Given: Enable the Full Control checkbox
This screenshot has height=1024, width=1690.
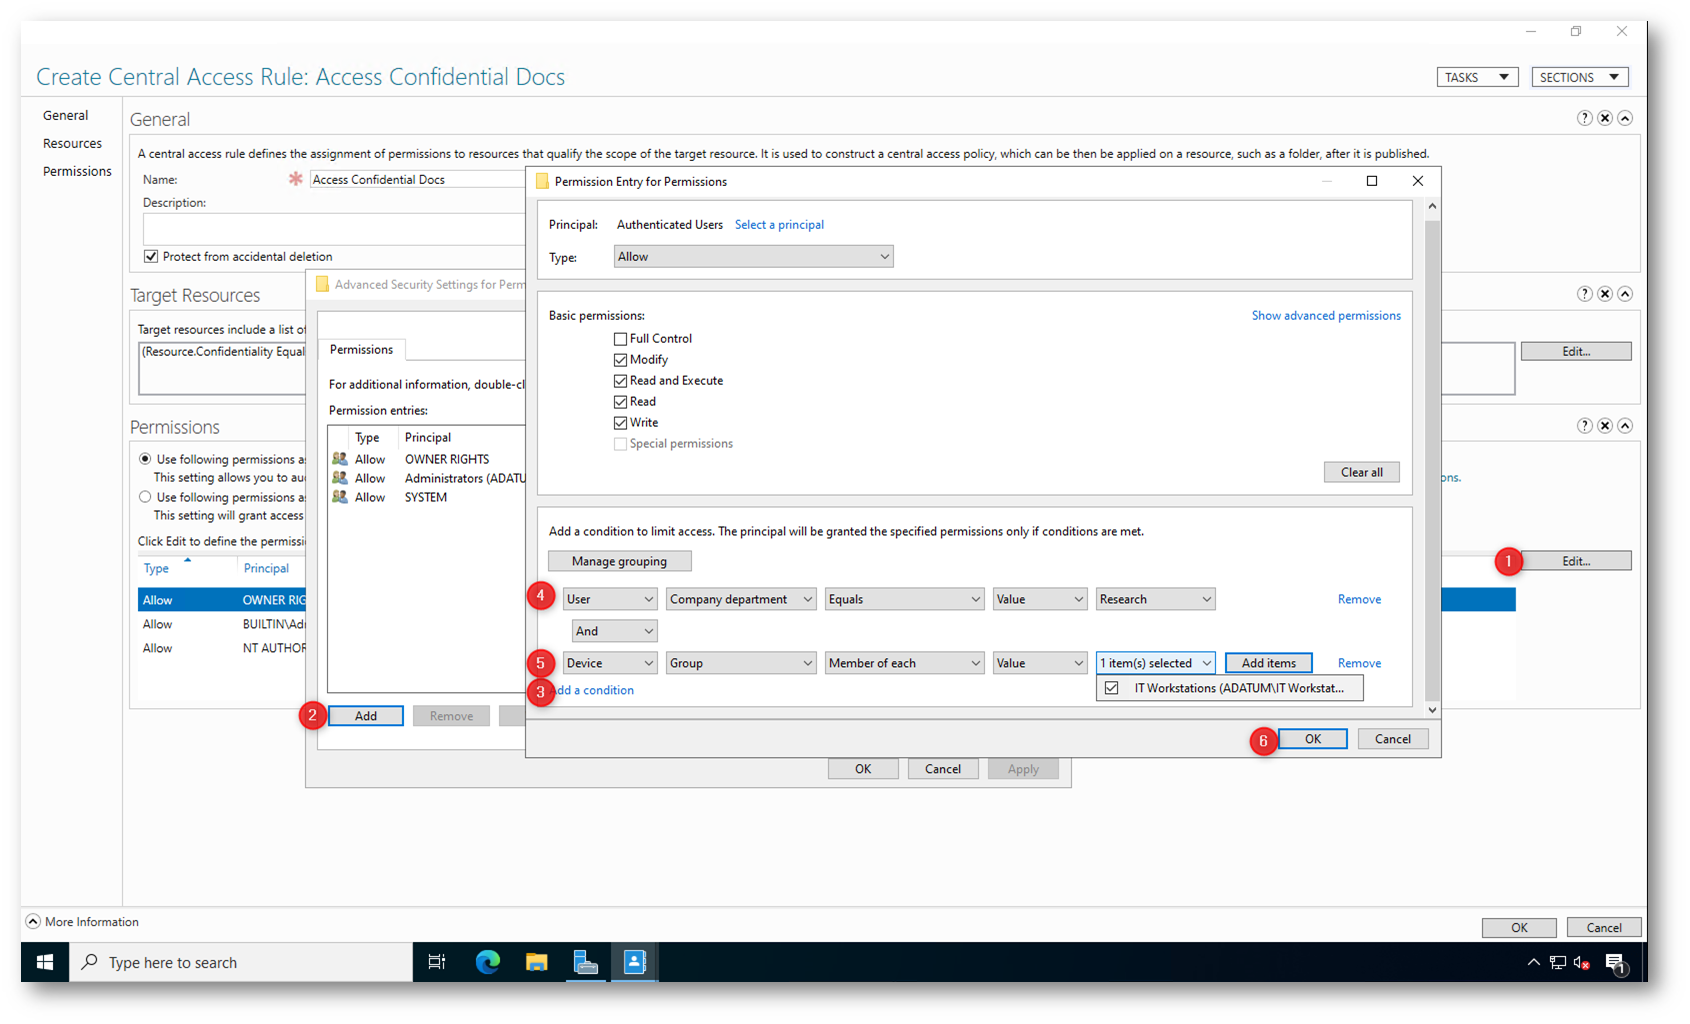Looking at the screenshot, I should (x=621, y=339).
